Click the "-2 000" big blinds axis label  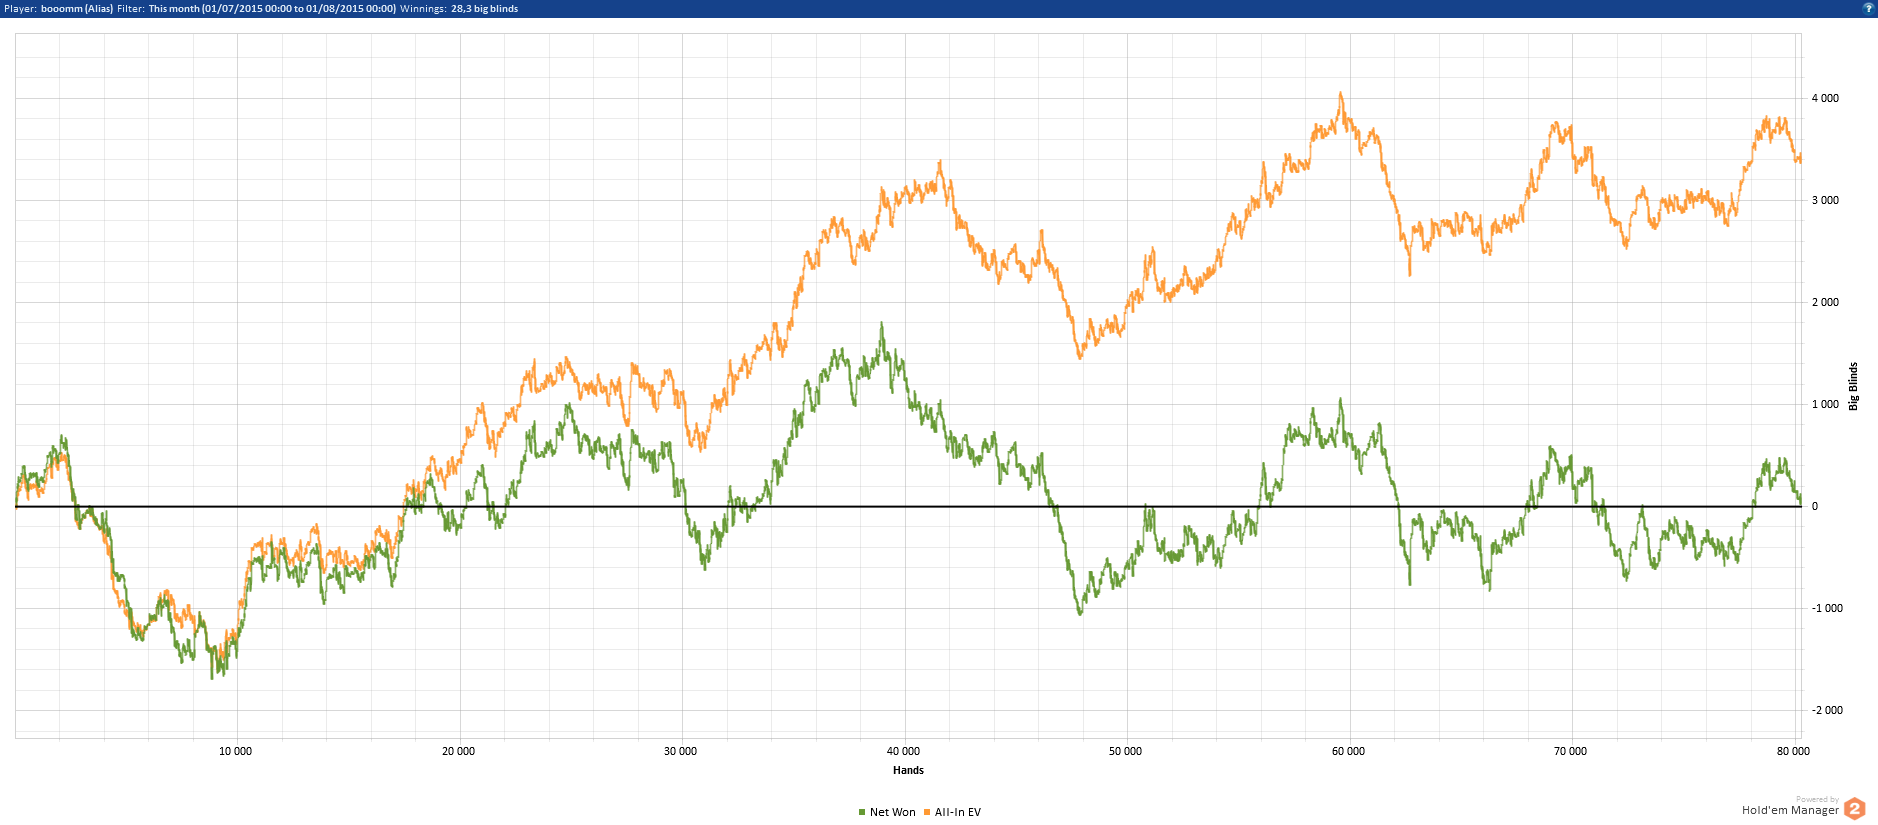pos(1827,710)
